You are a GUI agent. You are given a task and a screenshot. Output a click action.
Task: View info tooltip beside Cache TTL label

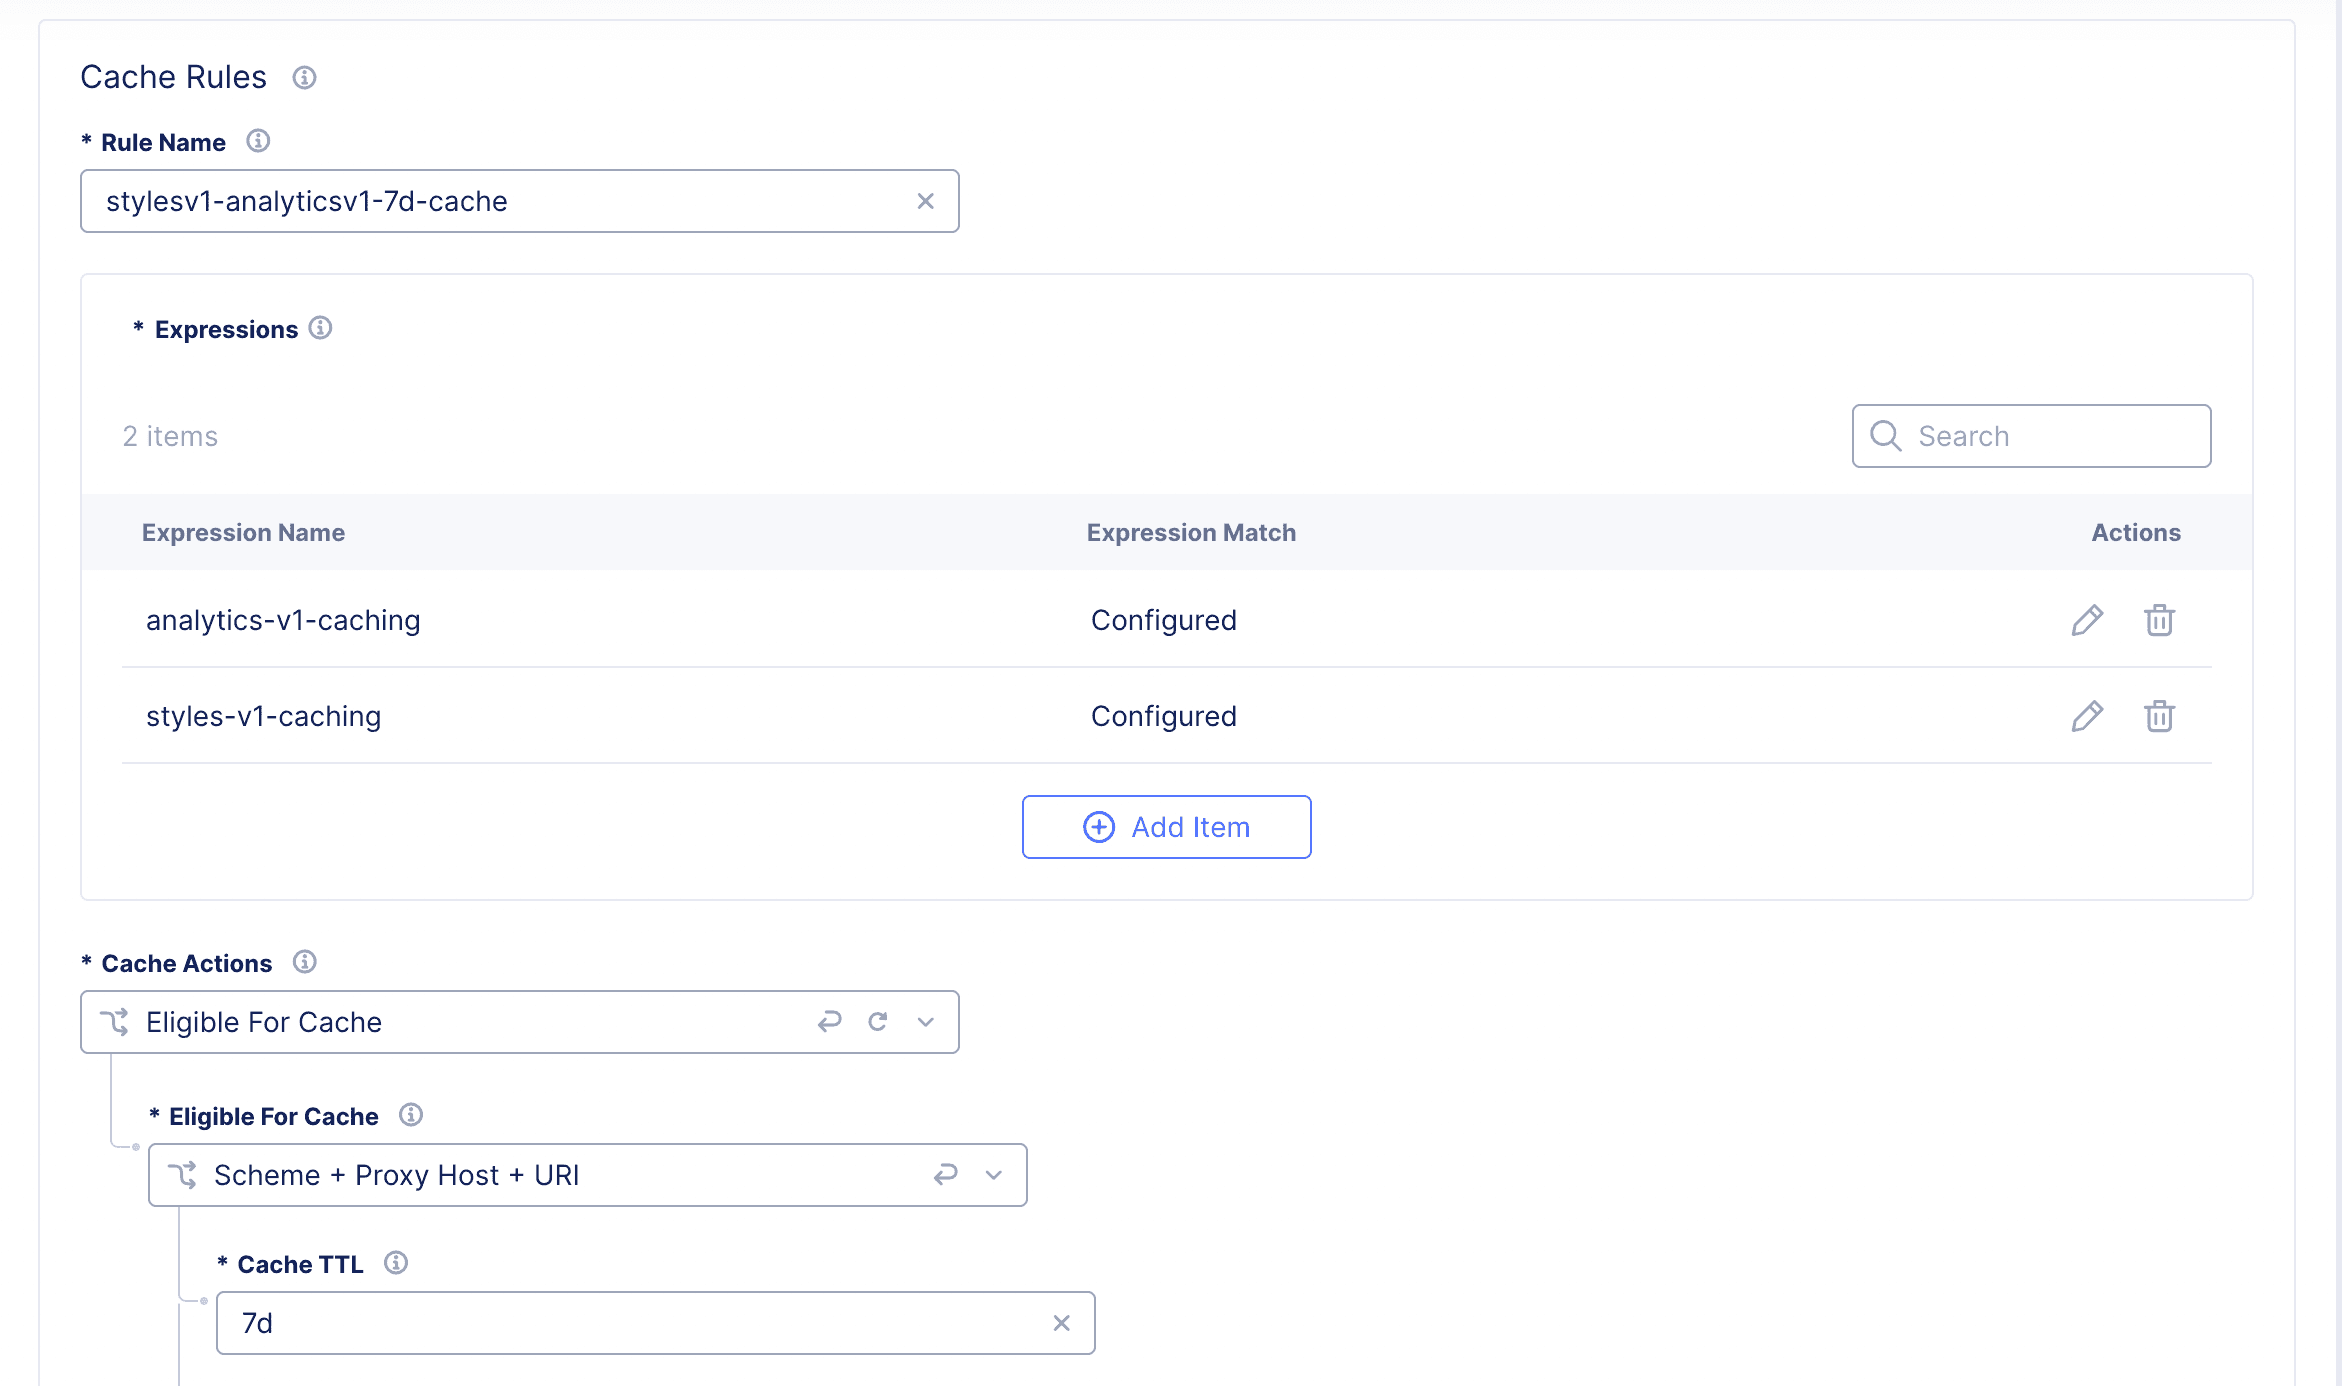point(396,1262)
